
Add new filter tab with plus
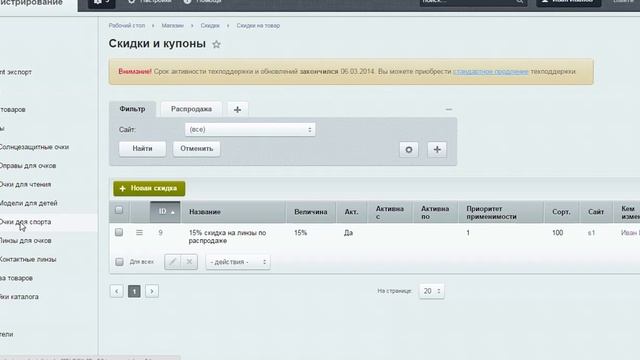(x=238, y=109)
